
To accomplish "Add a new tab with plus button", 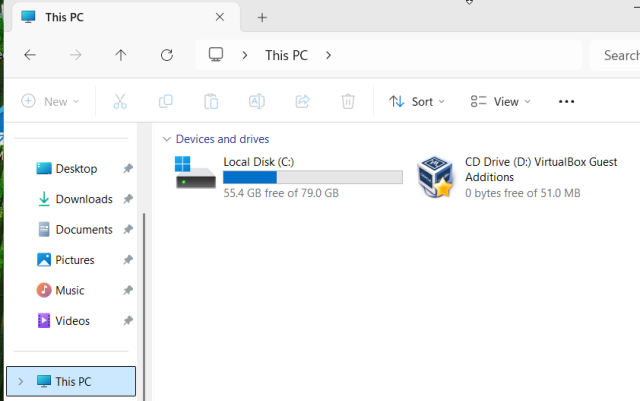I will [x=262, y=17].
